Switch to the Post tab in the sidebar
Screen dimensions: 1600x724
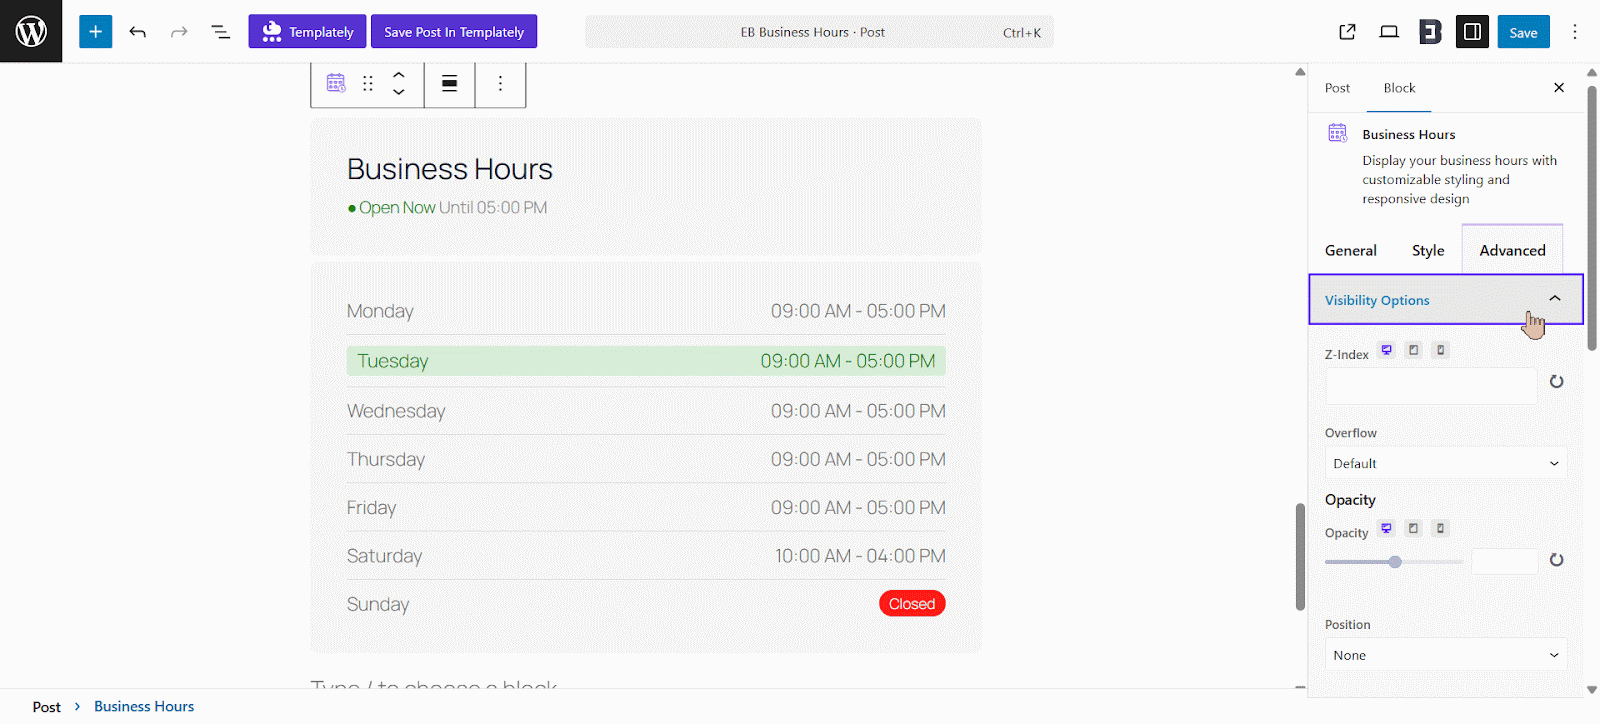[x=1337, y=88]
